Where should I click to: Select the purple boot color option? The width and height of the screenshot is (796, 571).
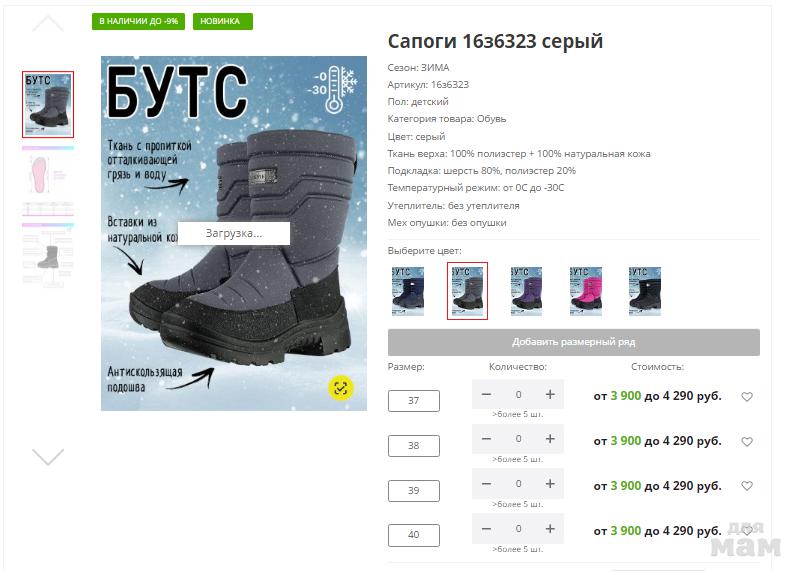coord(526,291)
